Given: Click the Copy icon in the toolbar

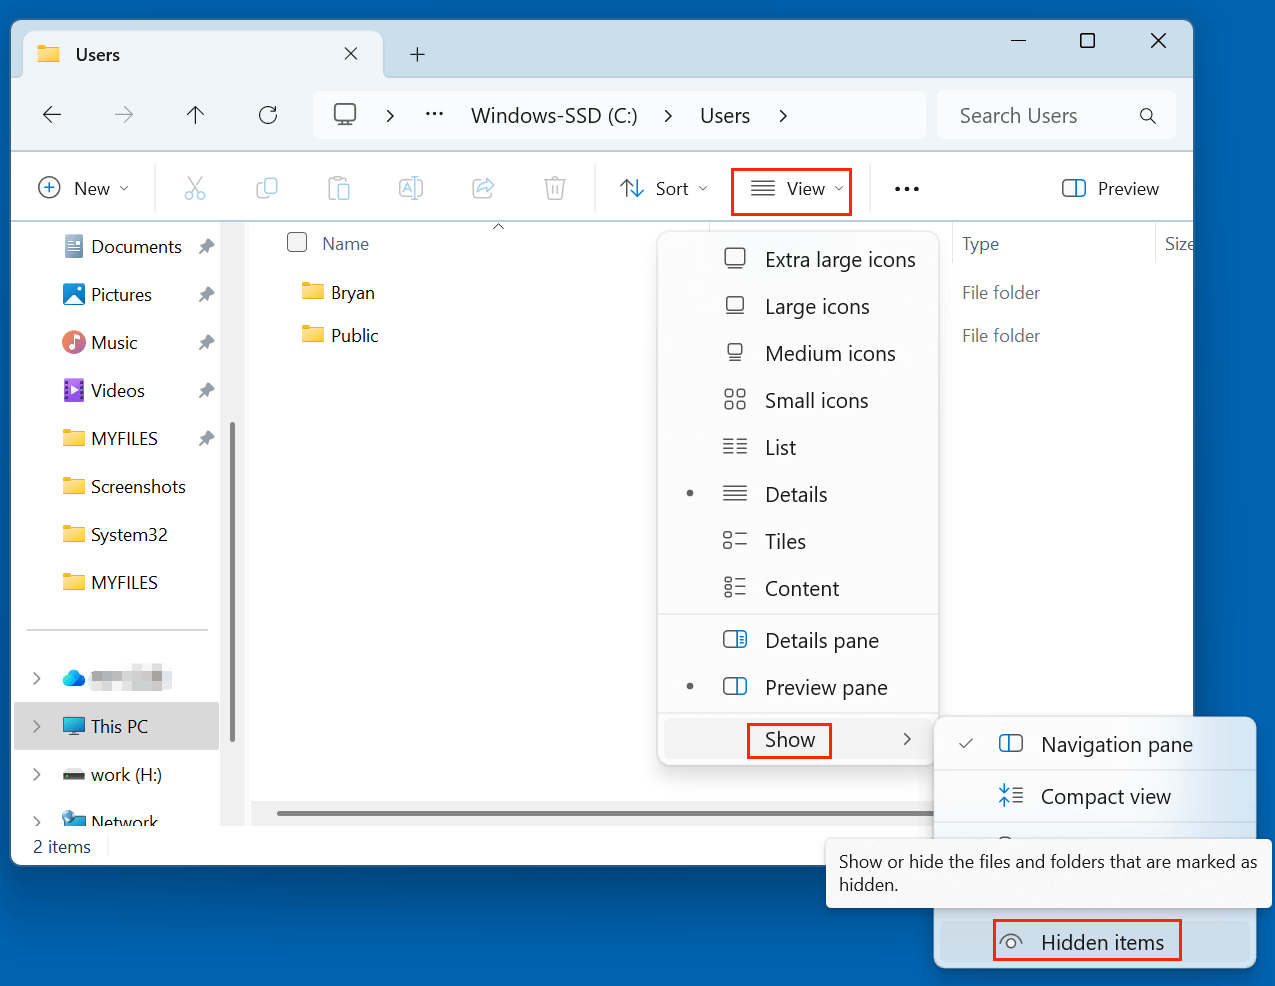Looking at the screenshot, I should 266,188.
